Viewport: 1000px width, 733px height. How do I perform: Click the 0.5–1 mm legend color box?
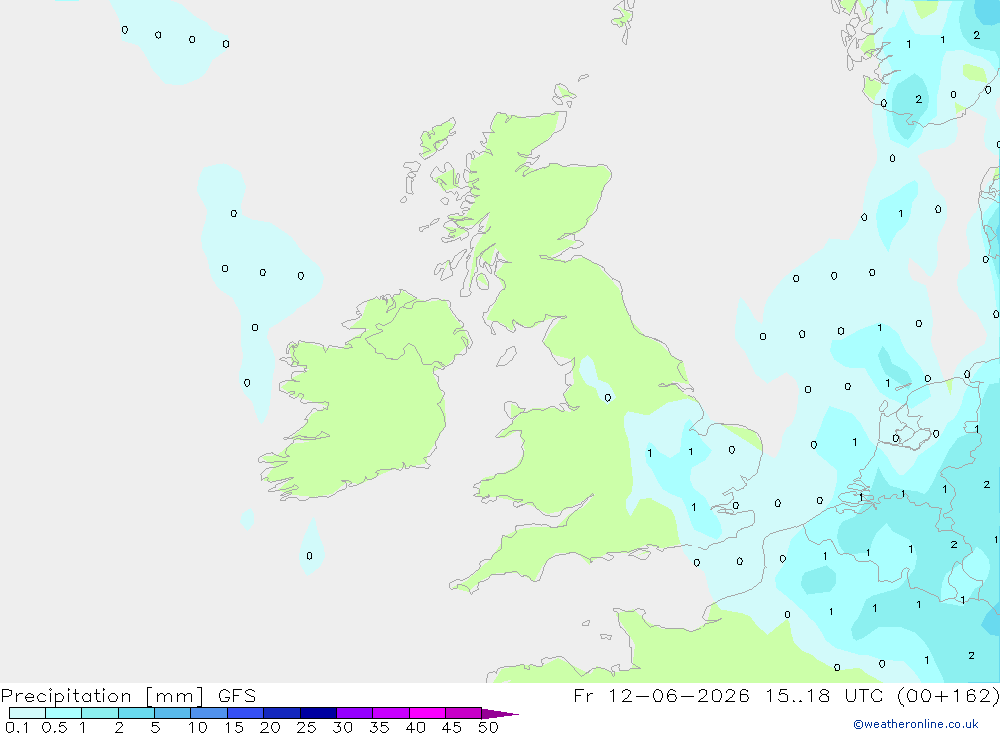click(63, 713)
